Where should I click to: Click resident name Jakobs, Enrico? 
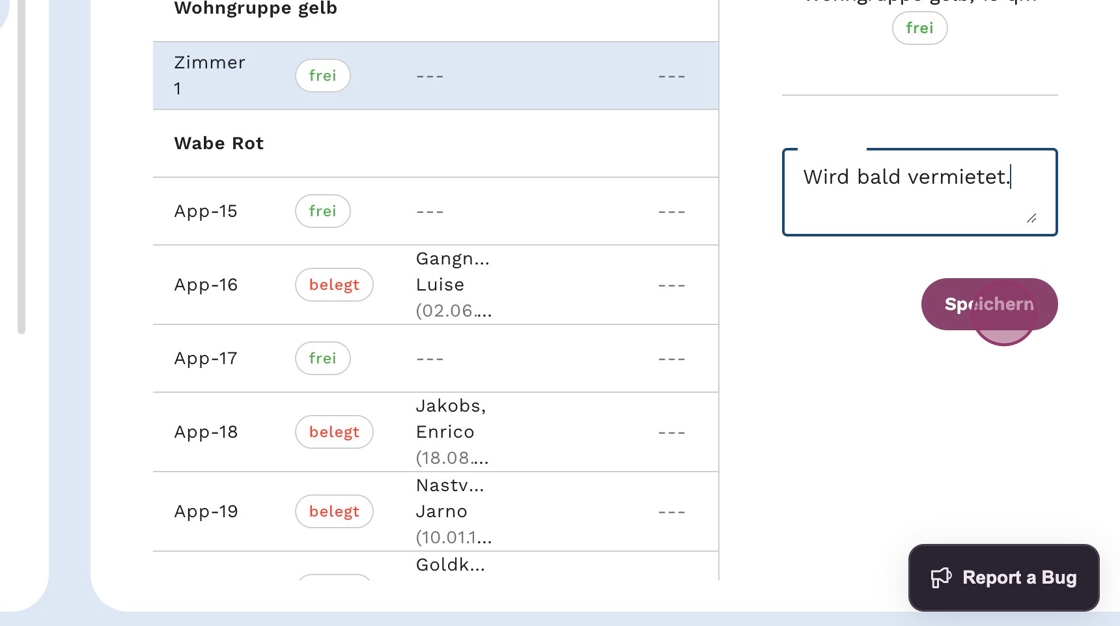pyautogui.click(x=450, y=419)
